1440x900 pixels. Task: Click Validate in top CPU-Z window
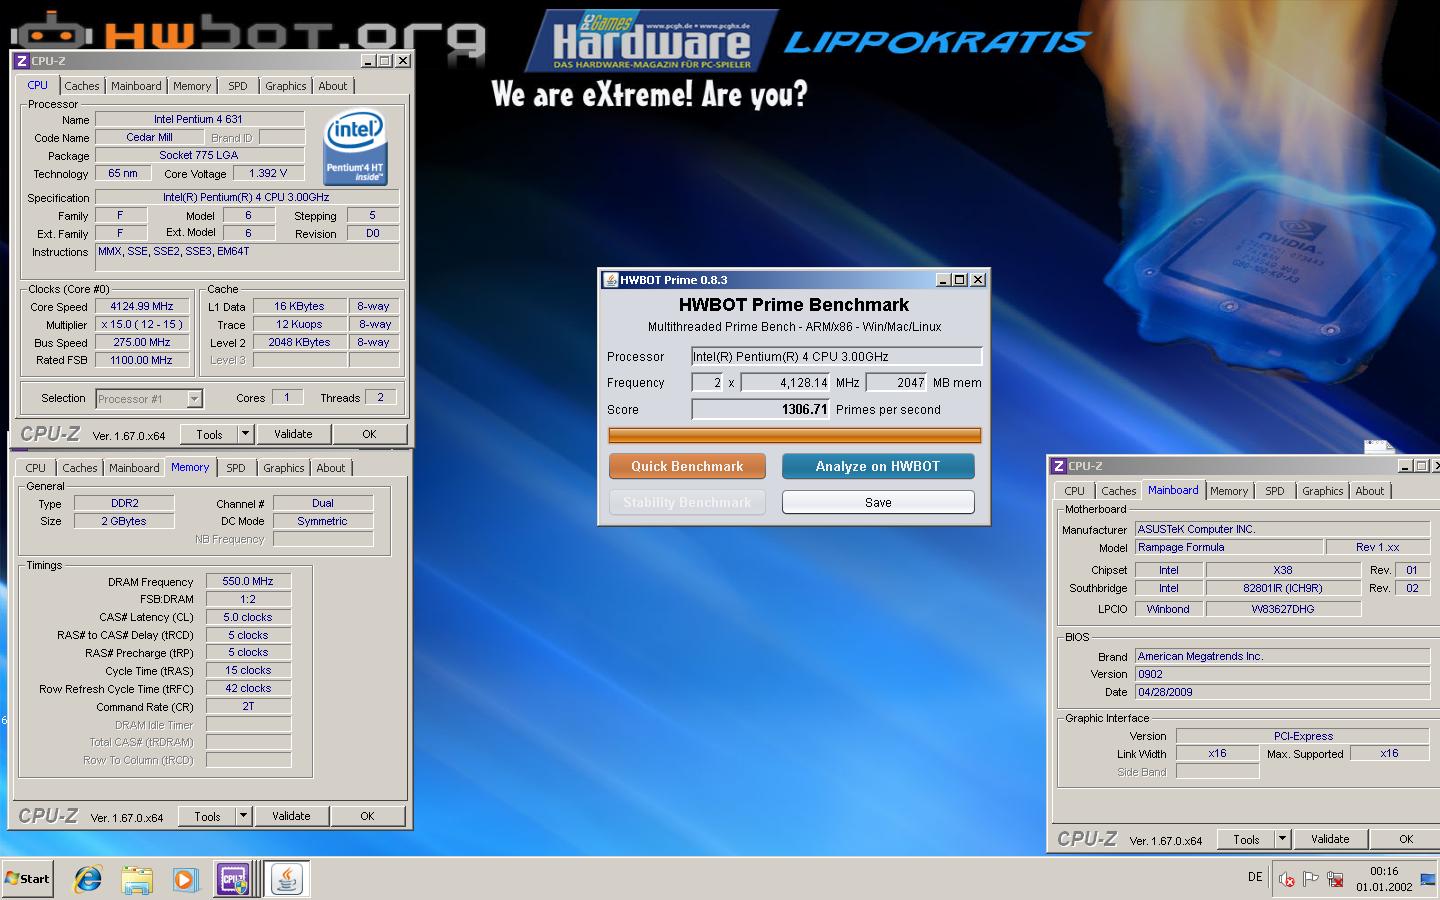pyautogui.click(x=293, y=434)
